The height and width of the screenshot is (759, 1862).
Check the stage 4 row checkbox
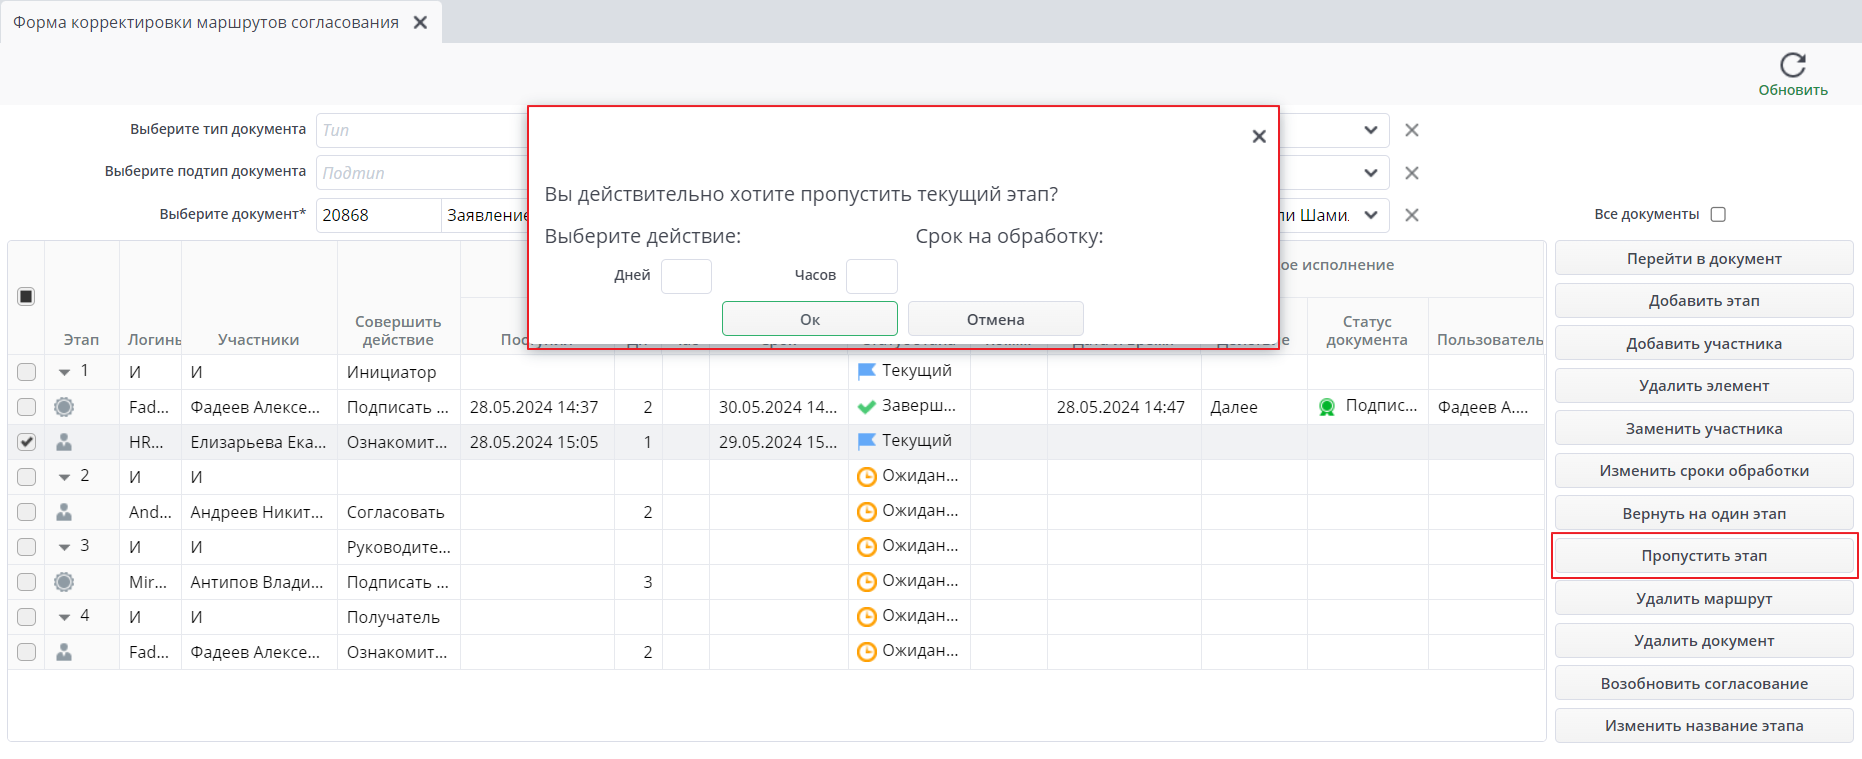26,617
